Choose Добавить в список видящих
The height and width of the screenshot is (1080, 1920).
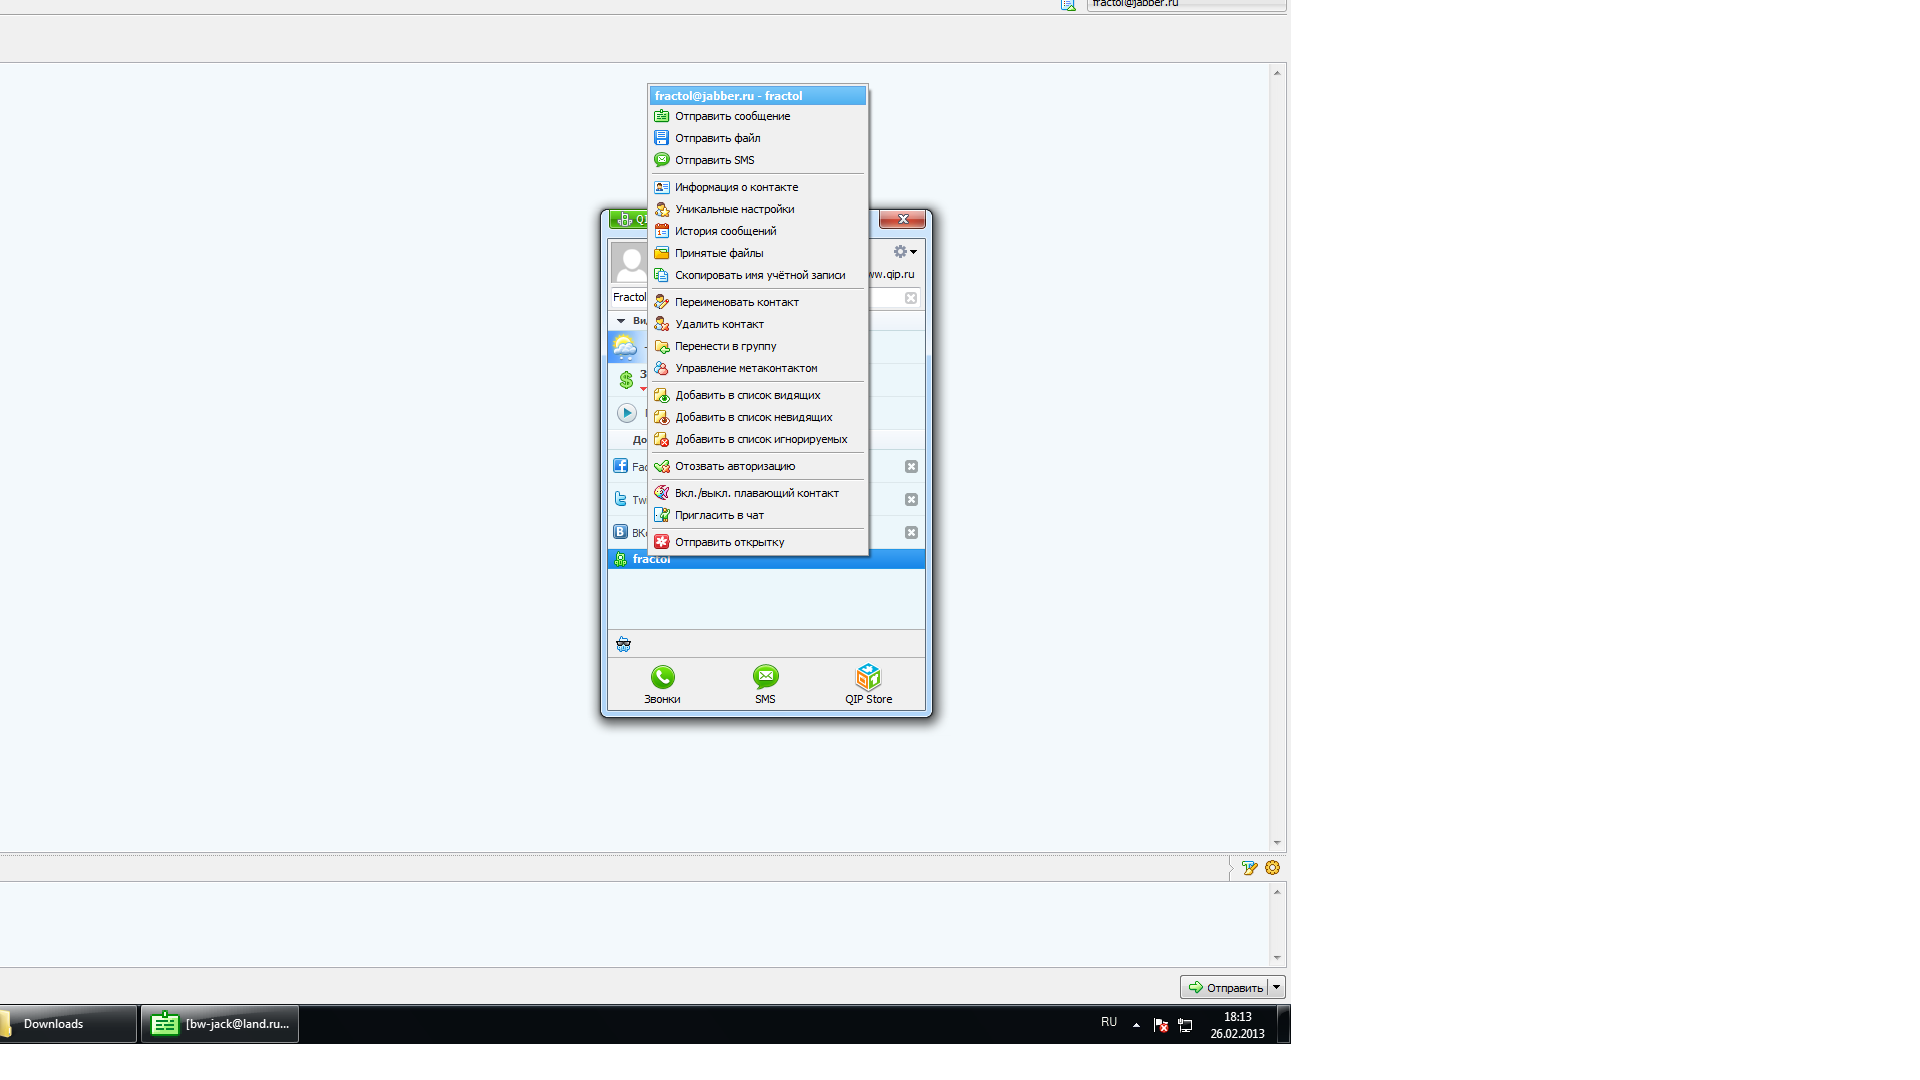pos(758,395)
